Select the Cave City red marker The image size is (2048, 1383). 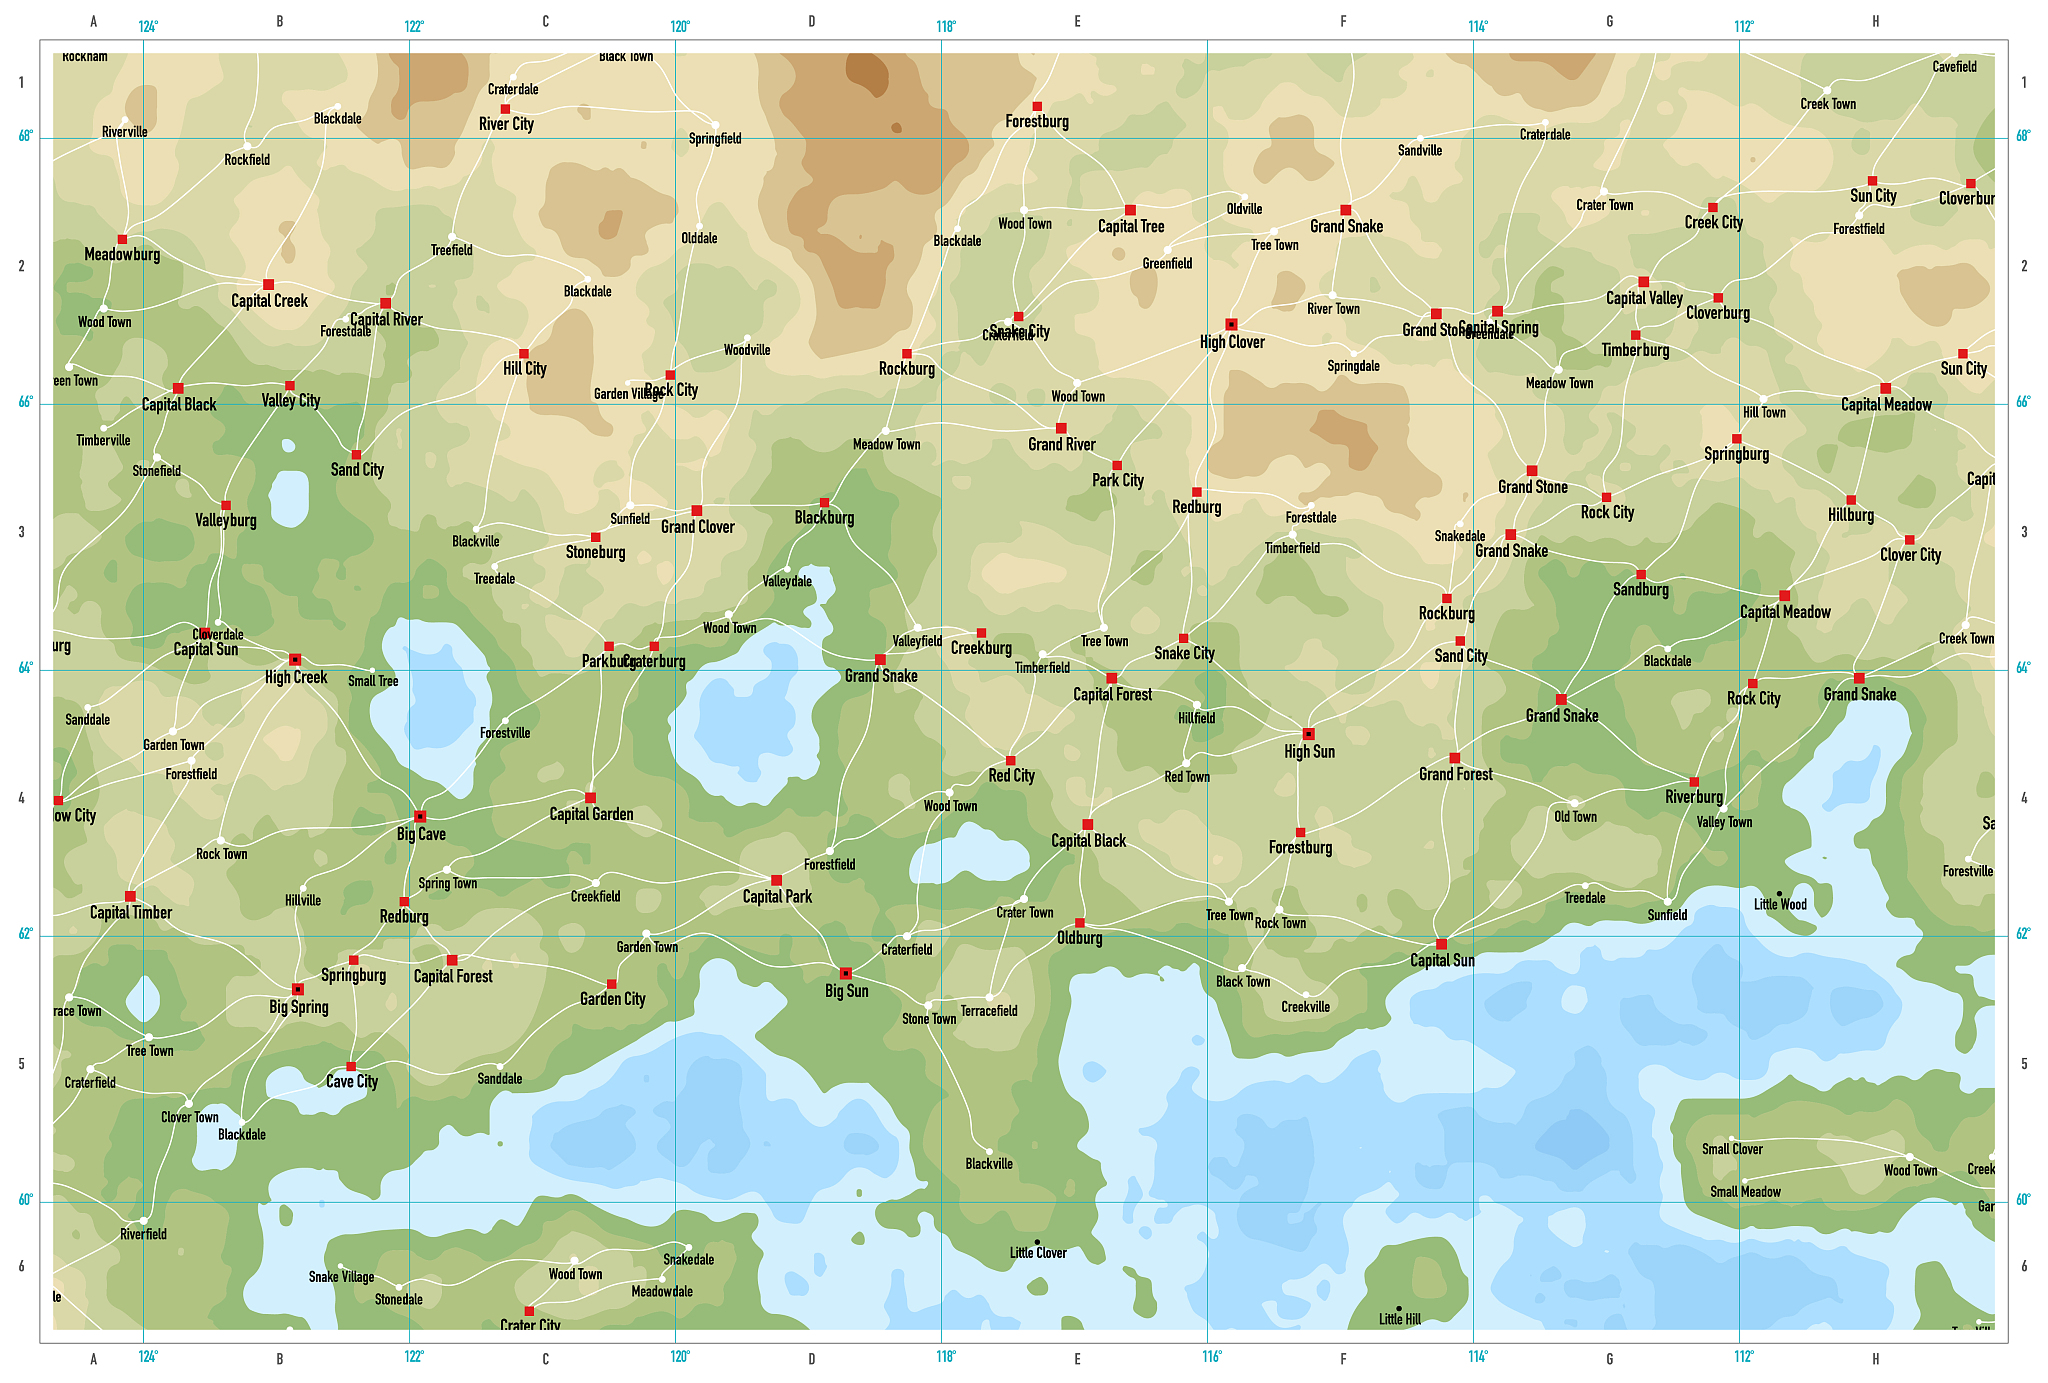click(x=351, y=1067)
